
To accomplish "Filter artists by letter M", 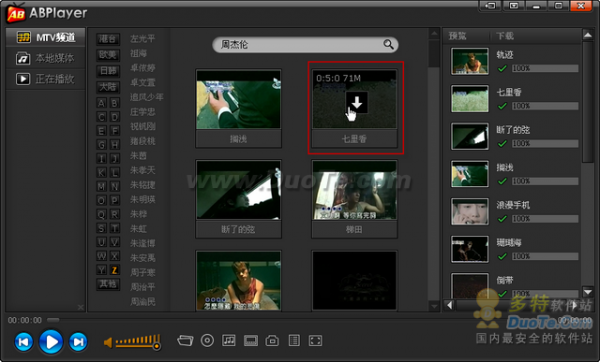I will (x=101, y=186).
